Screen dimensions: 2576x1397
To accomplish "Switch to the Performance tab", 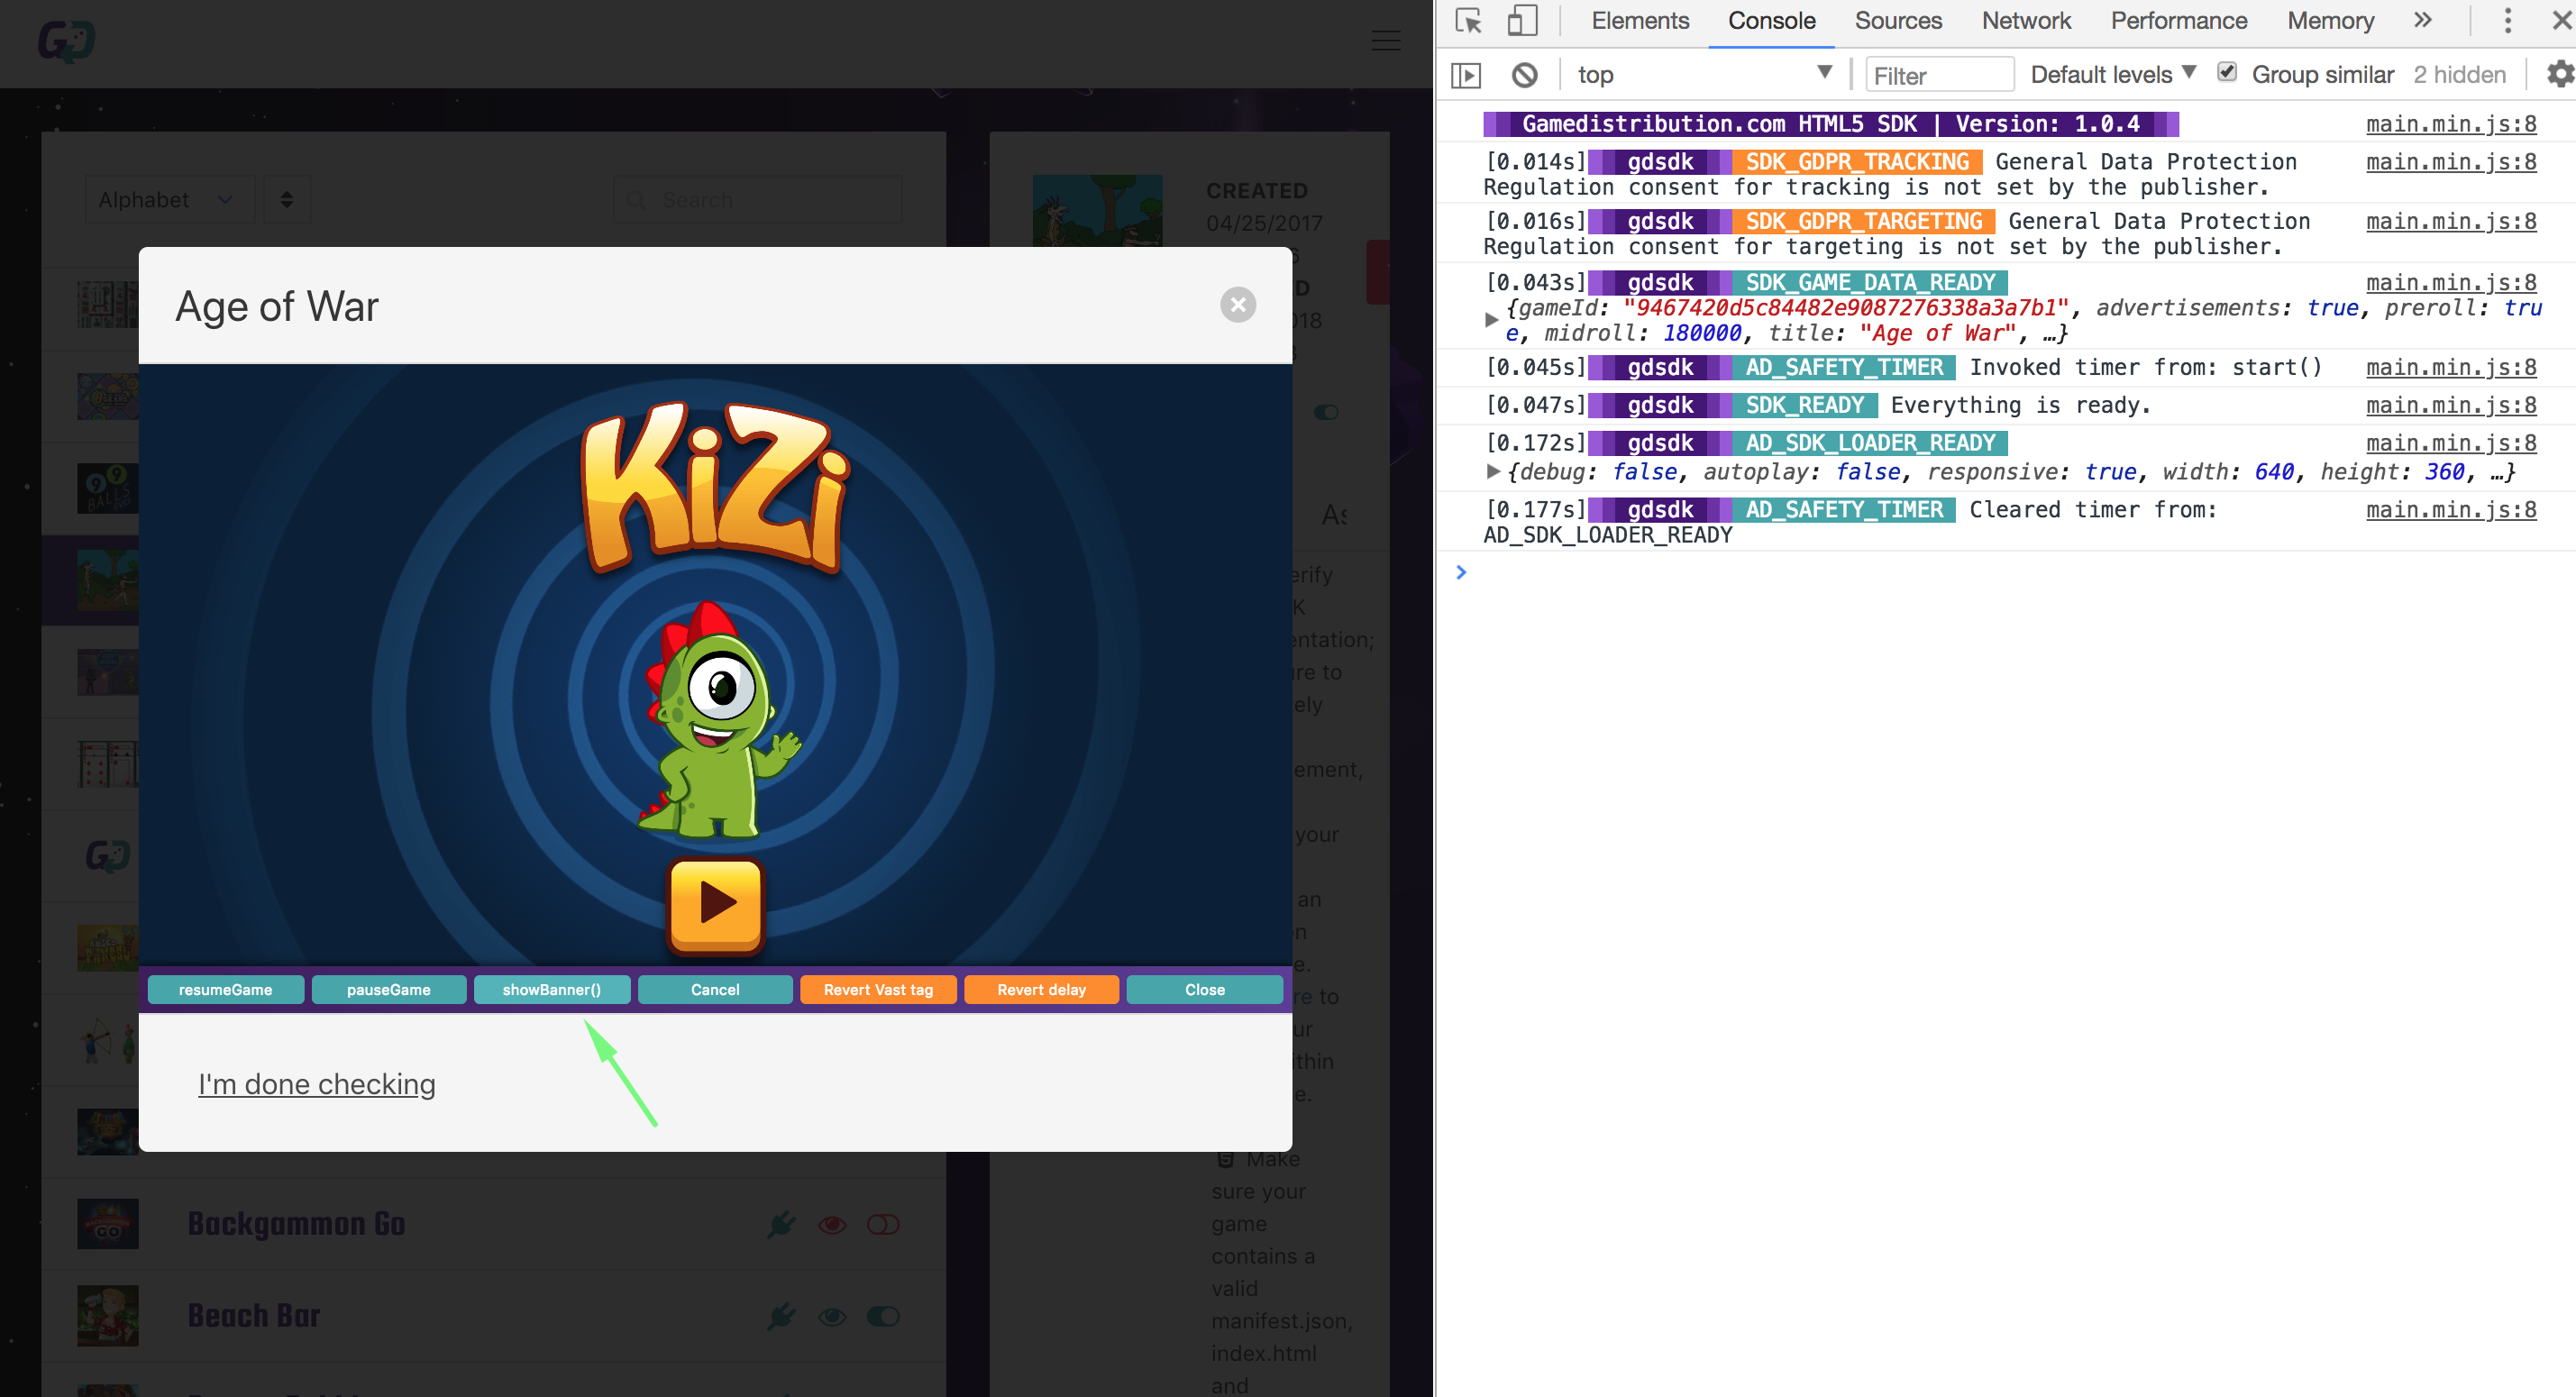I will click(2178, 21).
